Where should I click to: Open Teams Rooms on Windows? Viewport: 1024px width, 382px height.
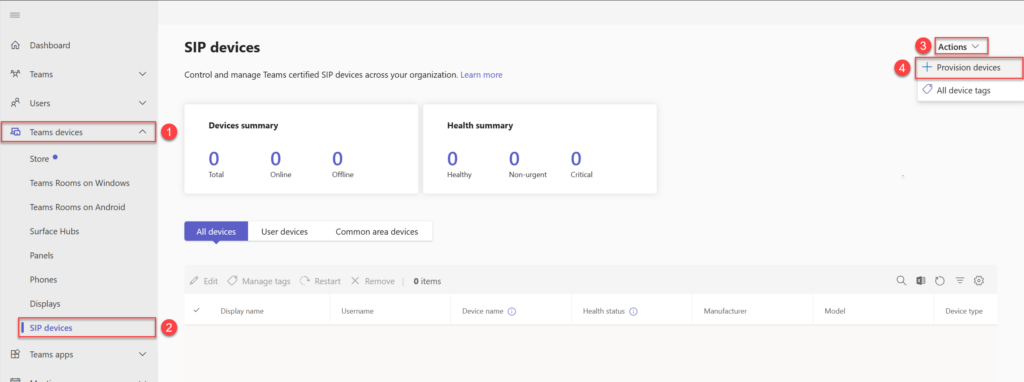(79, 183)
